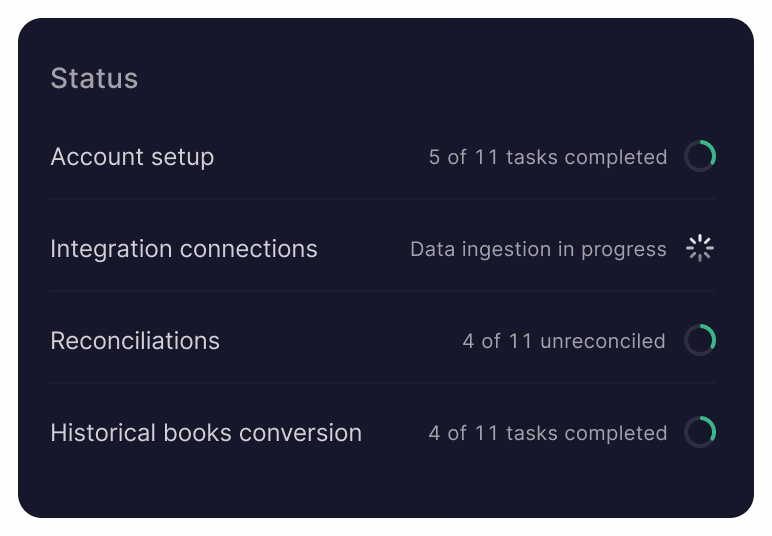The image size is (772, 536).
Task: Click the Historical books conversion progress ring
Action: point(700,433)
